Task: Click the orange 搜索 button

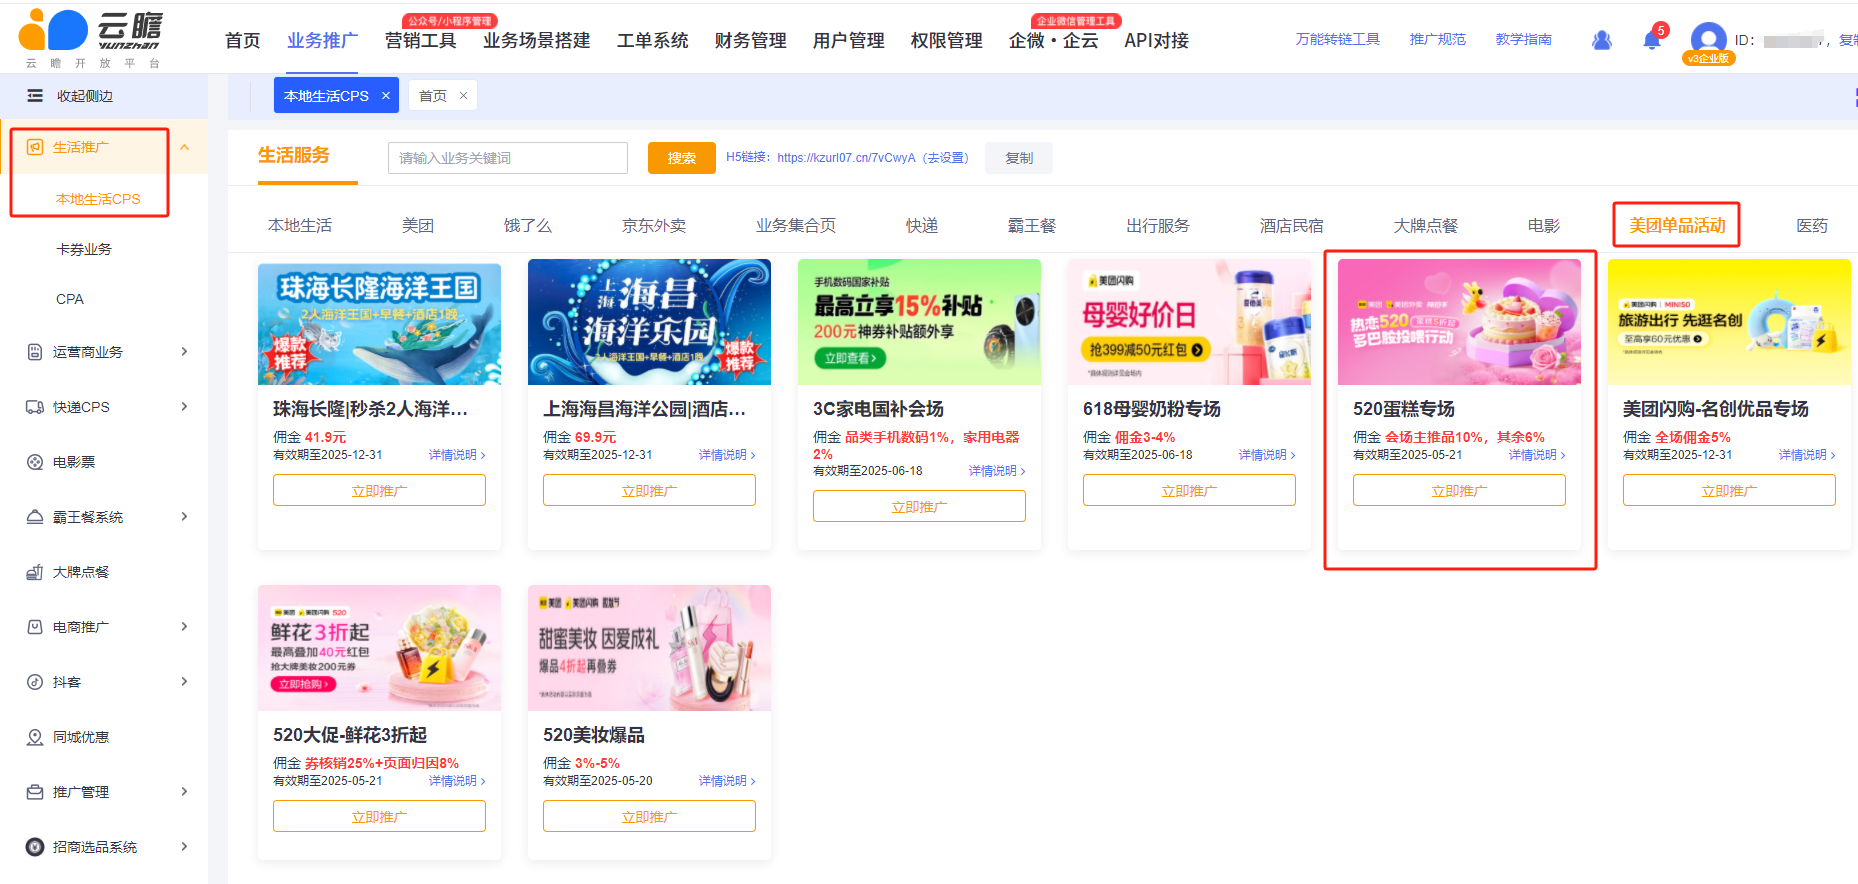Action: click(682, 158)
